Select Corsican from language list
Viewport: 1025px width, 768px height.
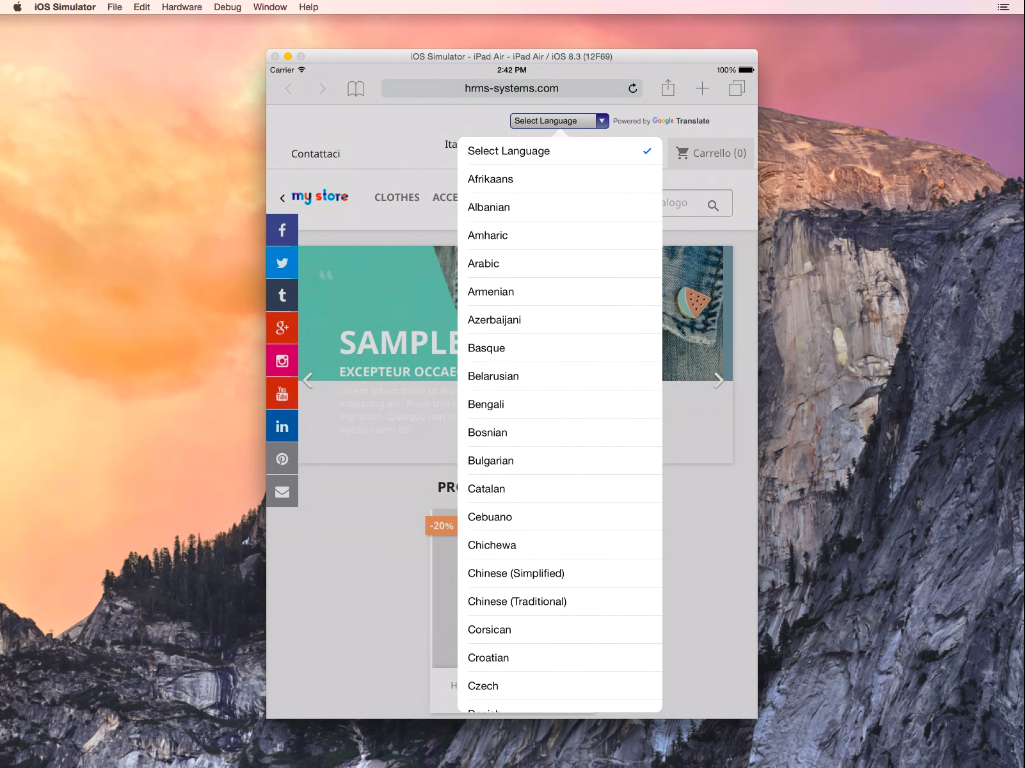pyautogui.click(x=560, y=629)
